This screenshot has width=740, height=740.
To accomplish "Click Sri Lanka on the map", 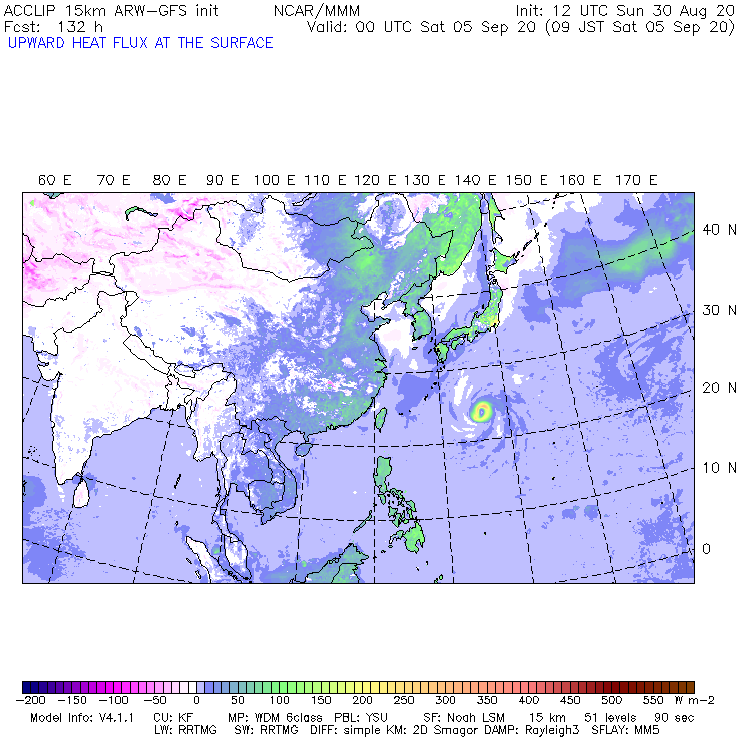I will [x=81, y=493].
